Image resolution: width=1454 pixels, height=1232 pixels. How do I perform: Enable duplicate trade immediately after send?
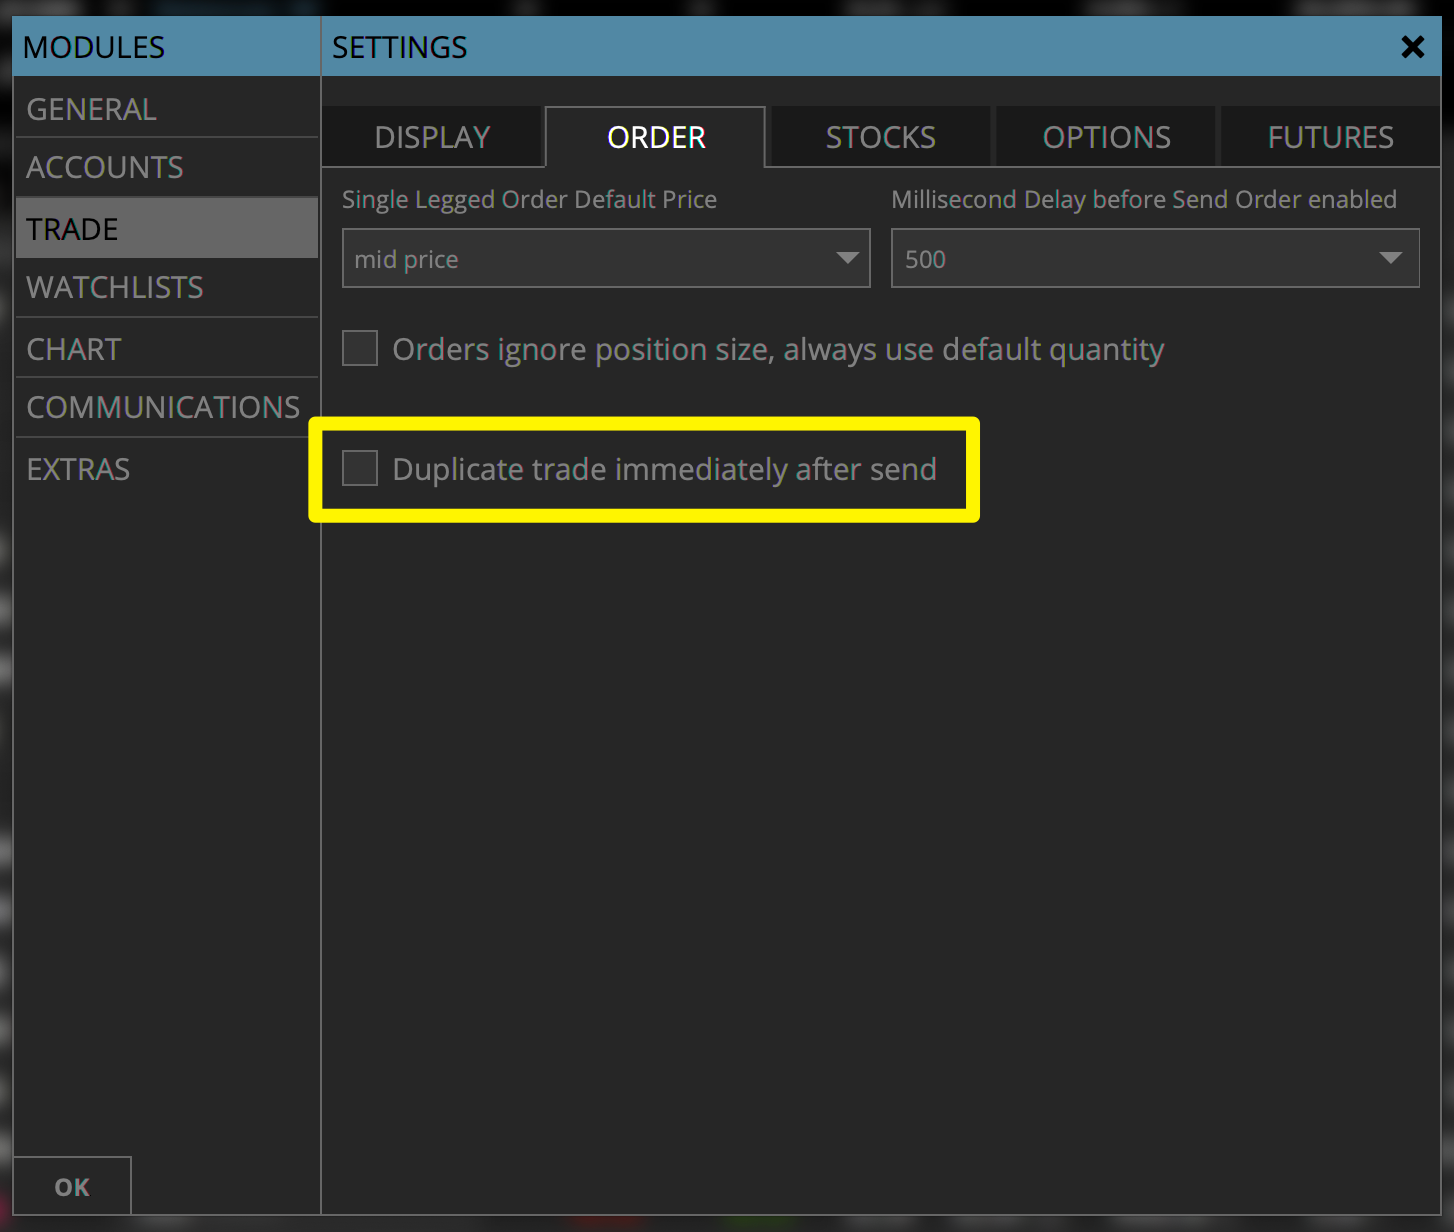[x=359, y=468]
